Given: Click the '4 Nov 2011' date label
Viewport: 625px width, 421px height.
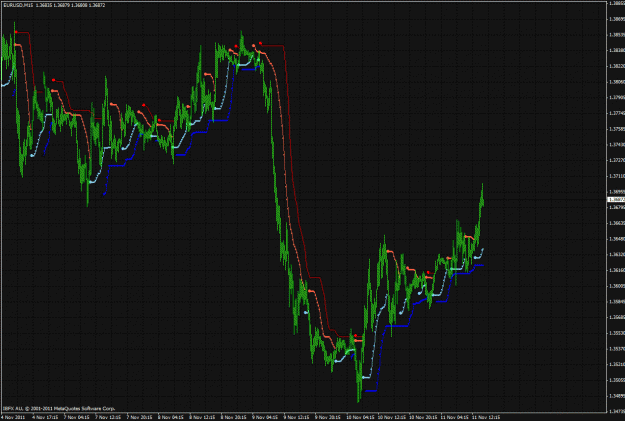Looking at the screenshot, I should click(x=14, y=417).
